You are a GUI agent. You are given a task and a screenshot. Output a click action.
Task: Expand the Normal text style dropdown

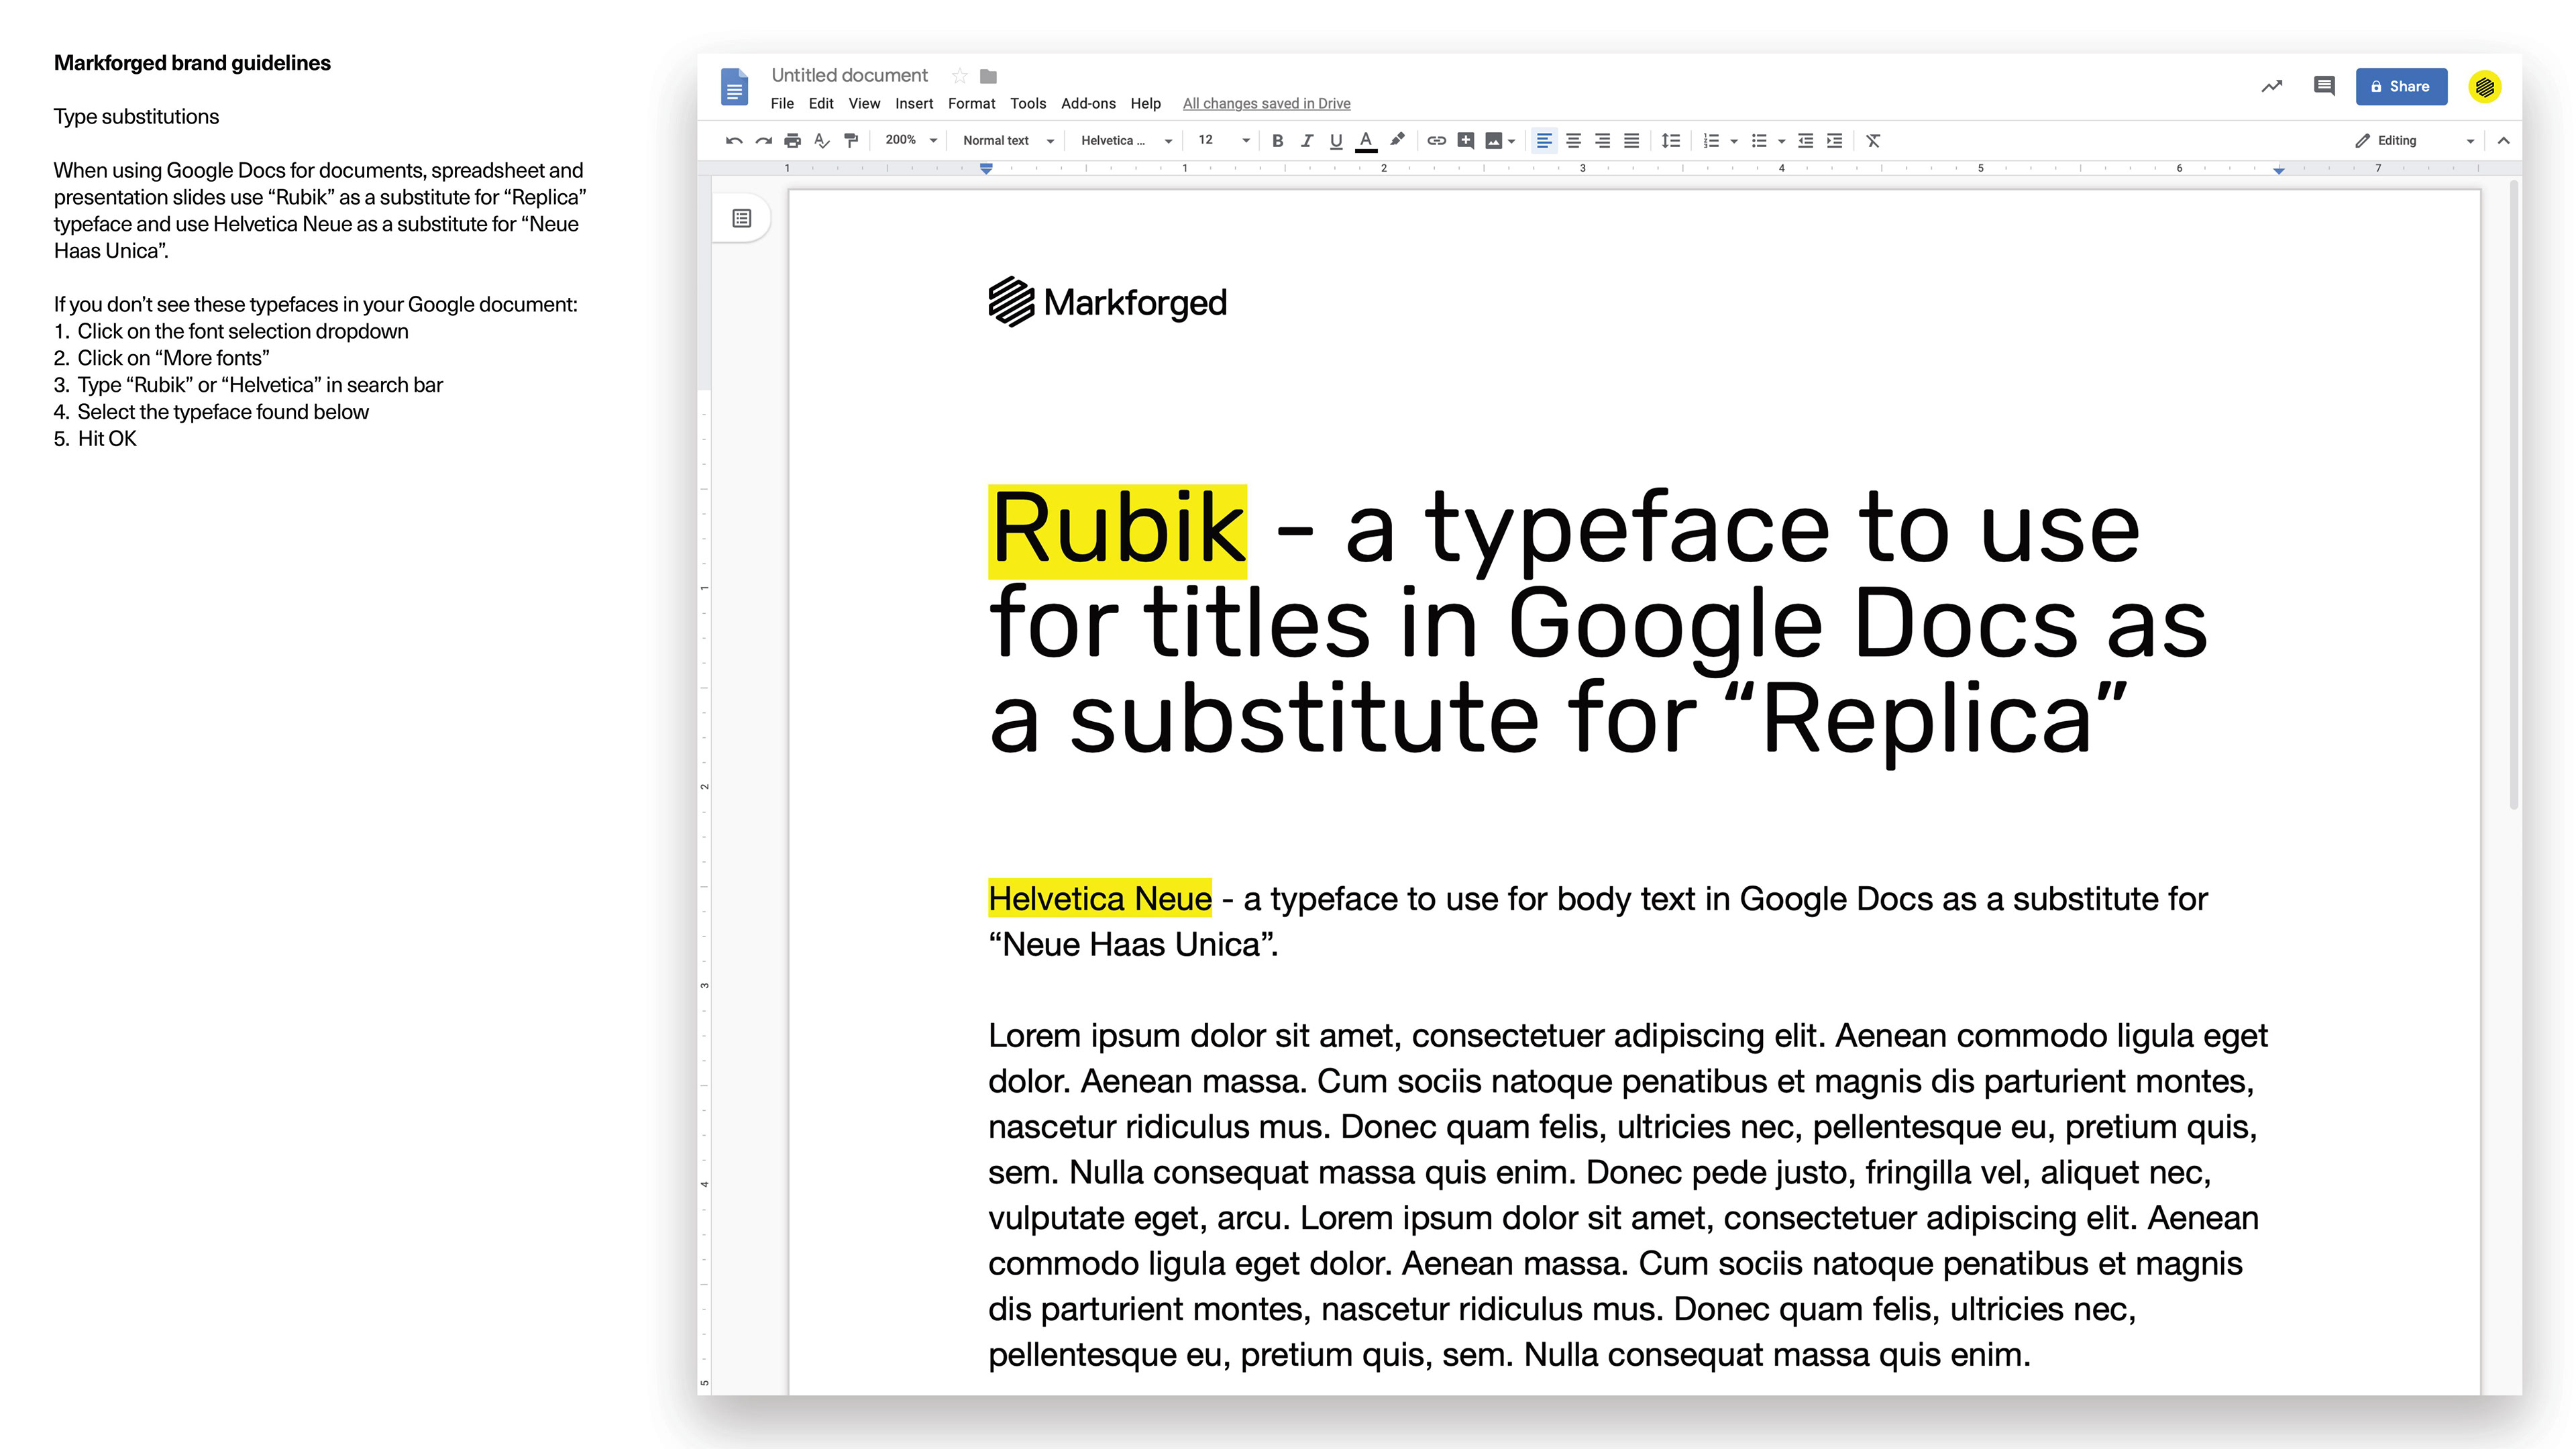(x=1007, y=141)
